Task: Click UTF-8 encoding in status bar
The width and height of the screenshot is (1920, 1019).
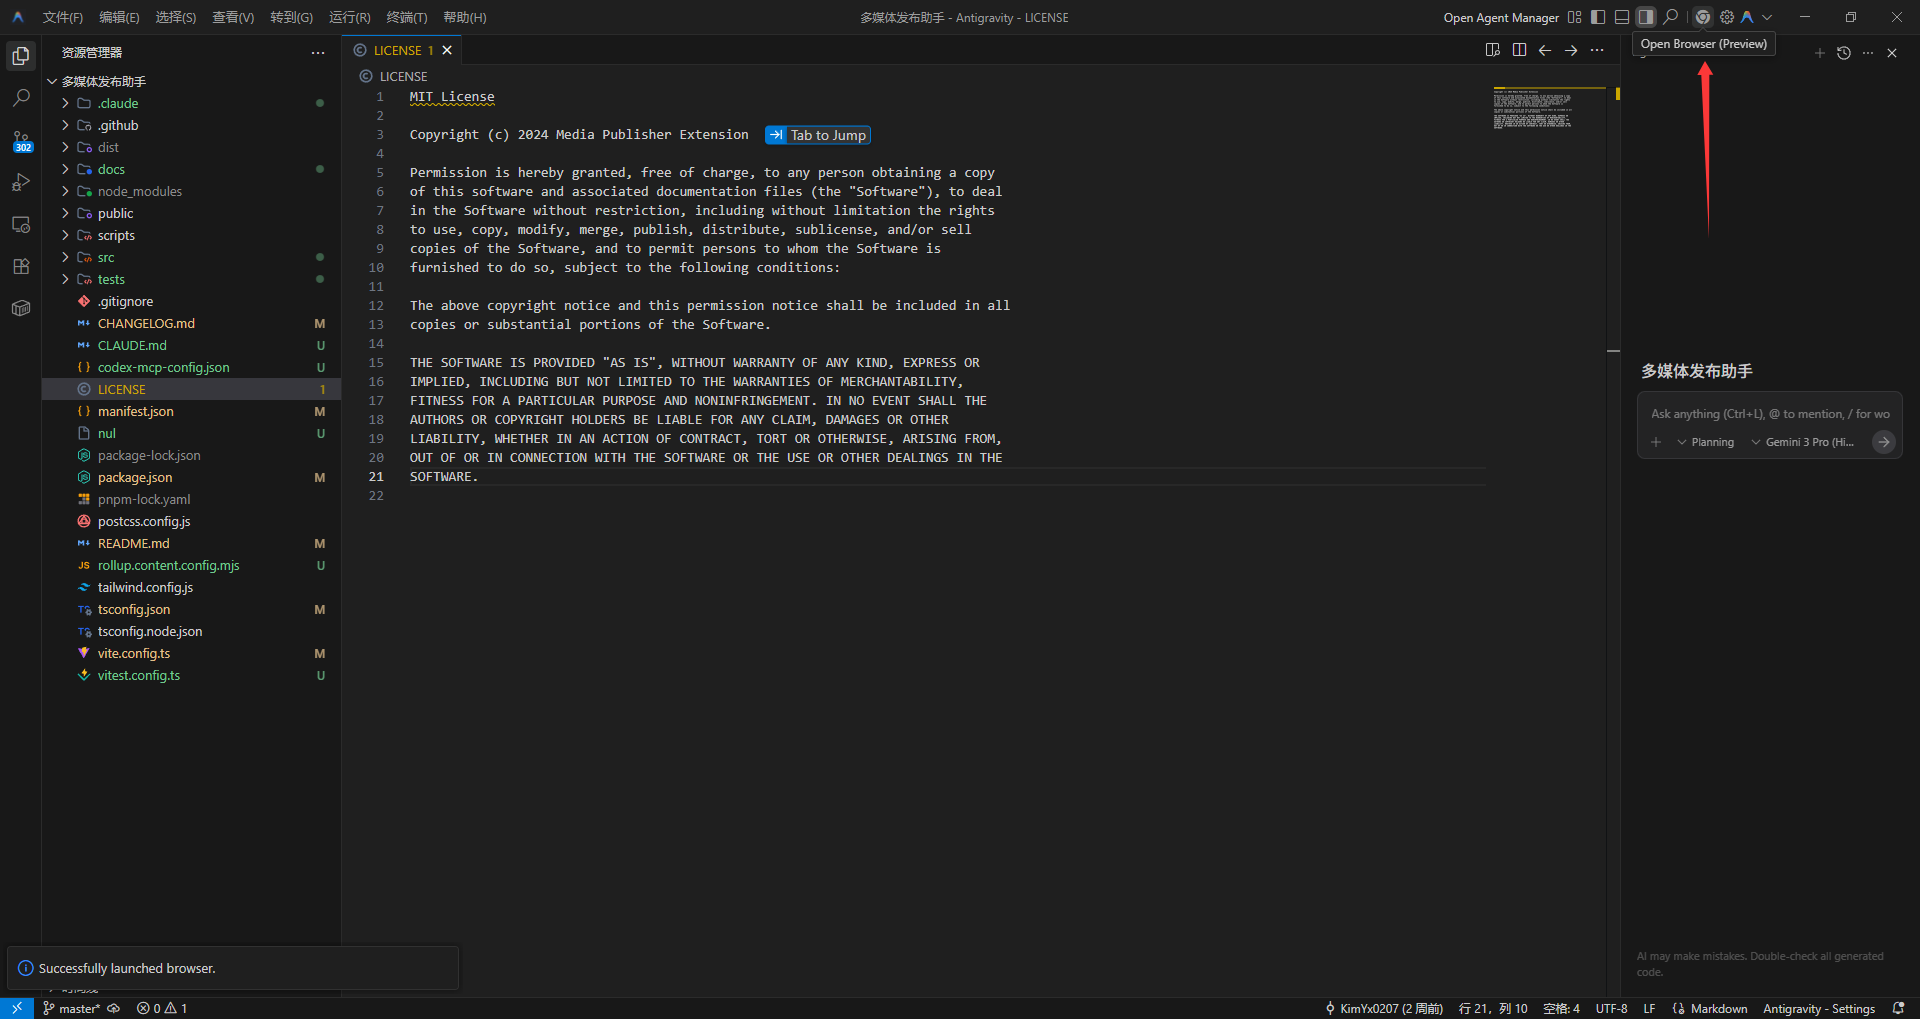Action: pos(1611,1008)
